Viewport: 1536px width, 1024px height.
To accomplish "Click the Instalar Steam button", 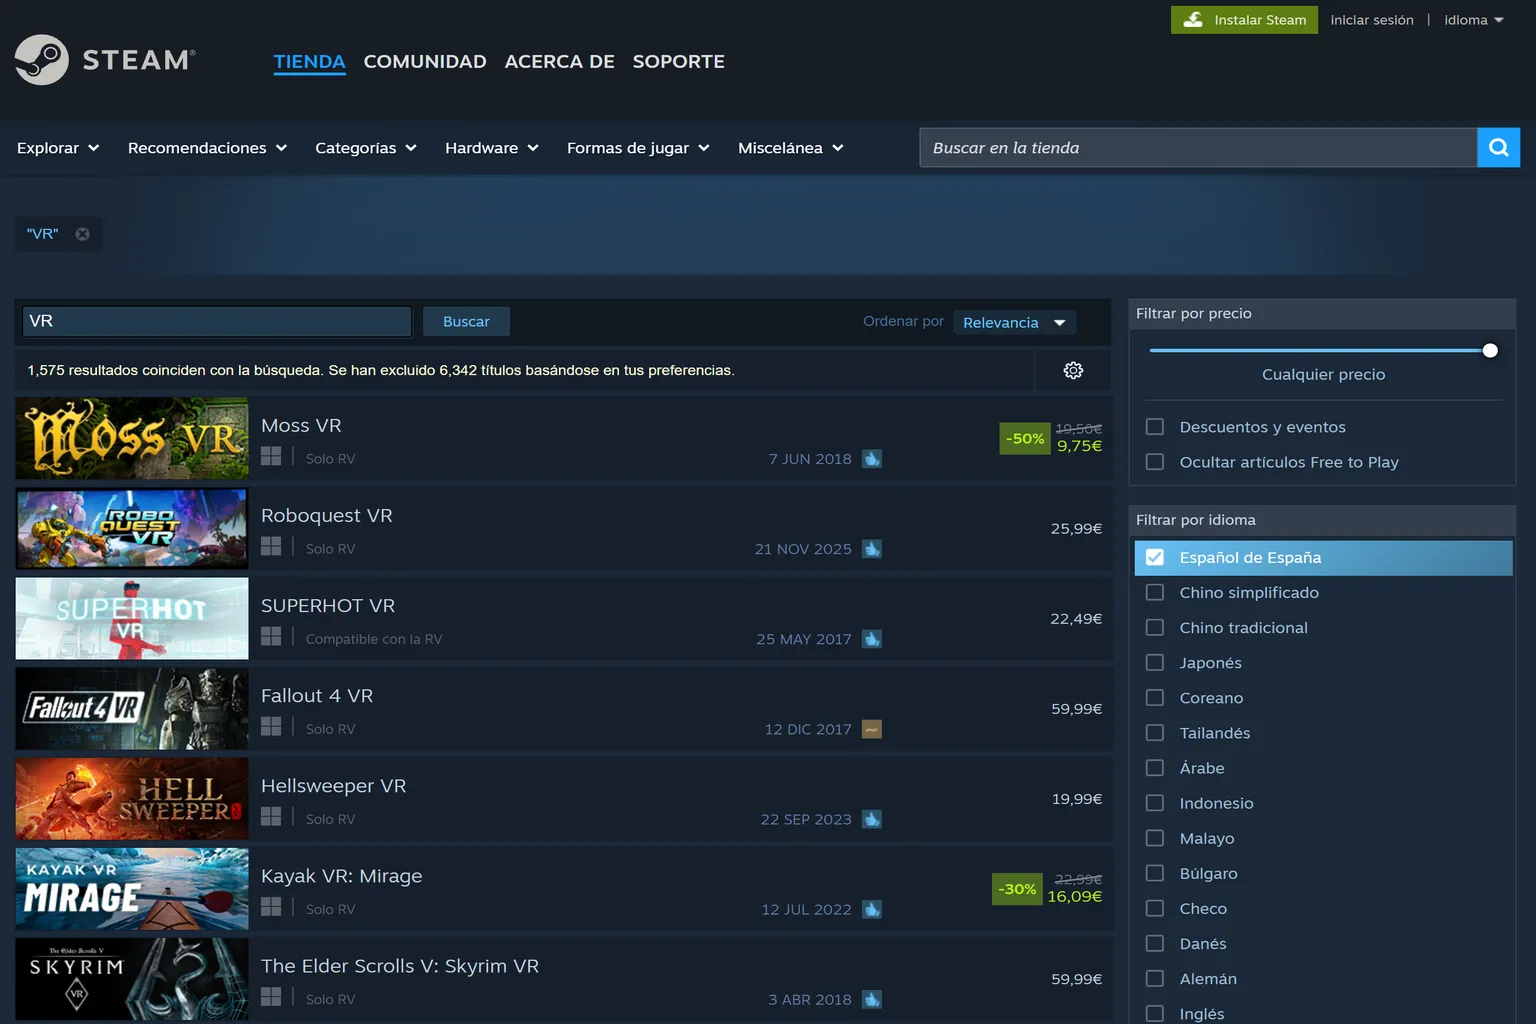I will [x=1244, y=20].
